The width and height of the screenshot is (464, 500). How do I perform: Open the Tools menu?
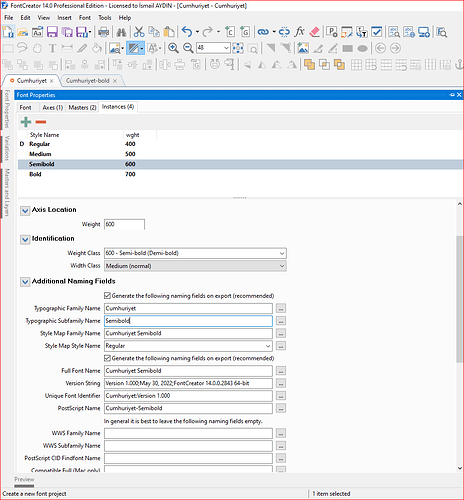coord(105,18)
